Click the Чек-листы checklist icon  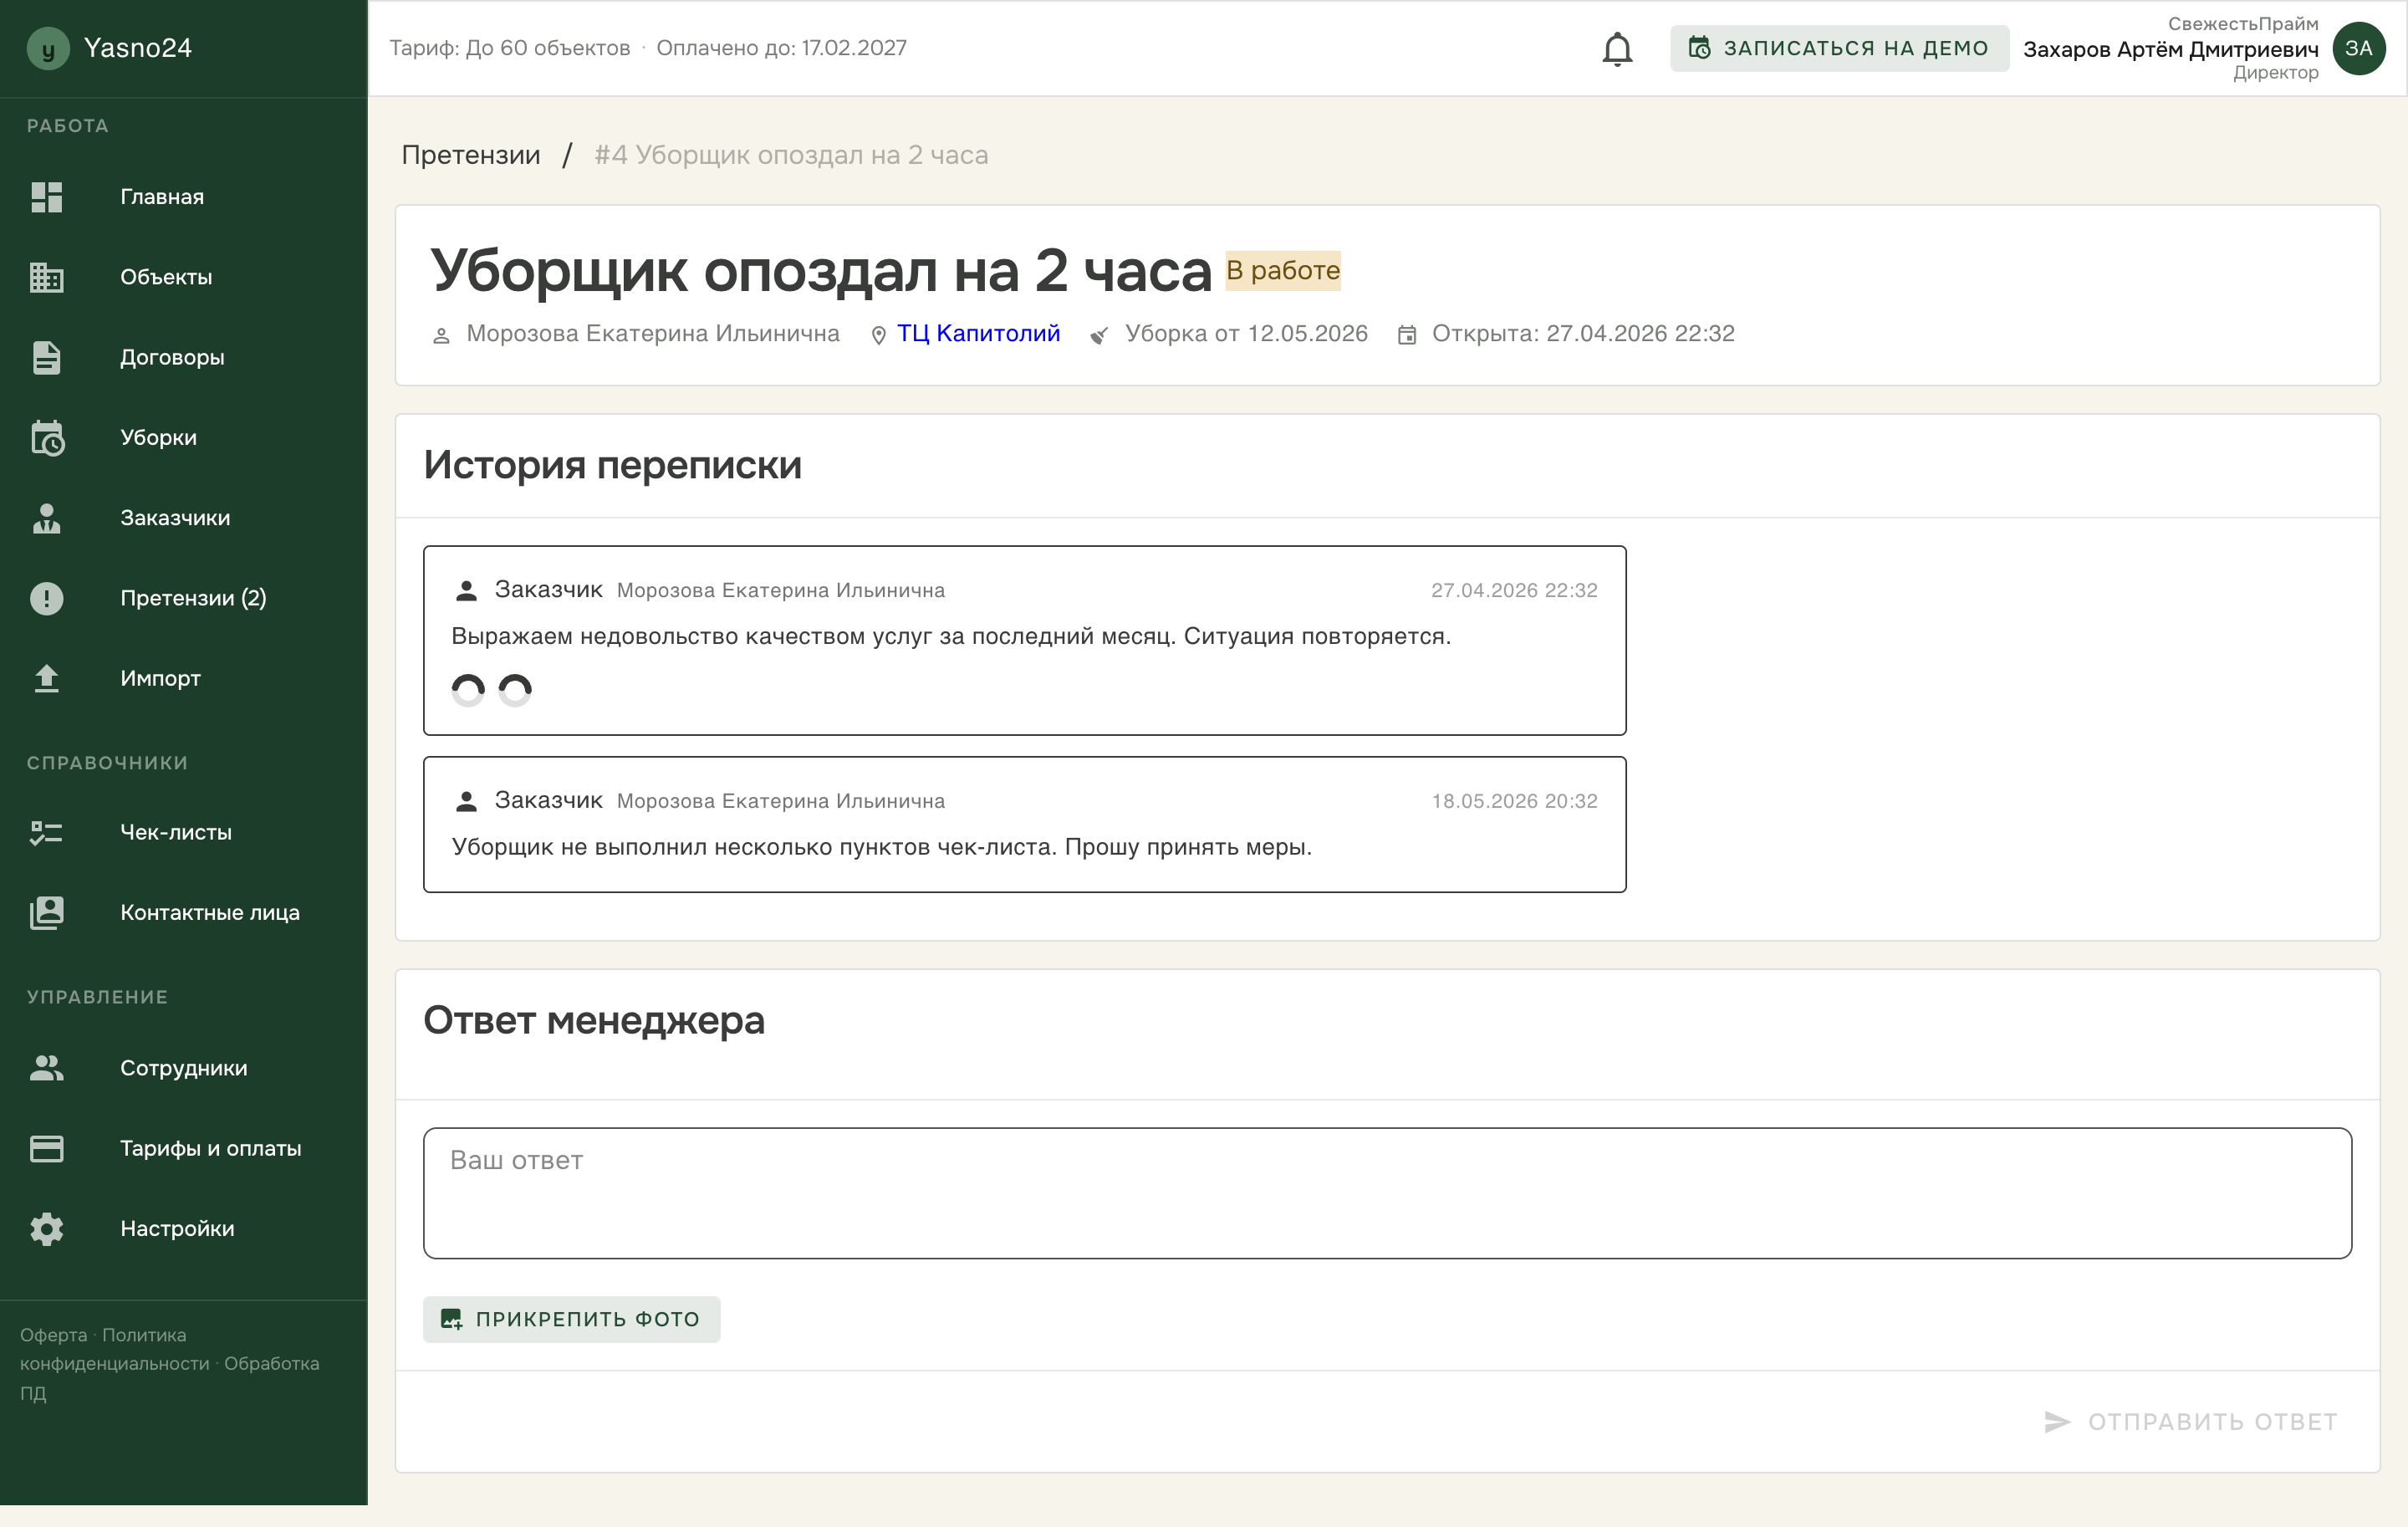pyautogui.click(x=46, y=832)
